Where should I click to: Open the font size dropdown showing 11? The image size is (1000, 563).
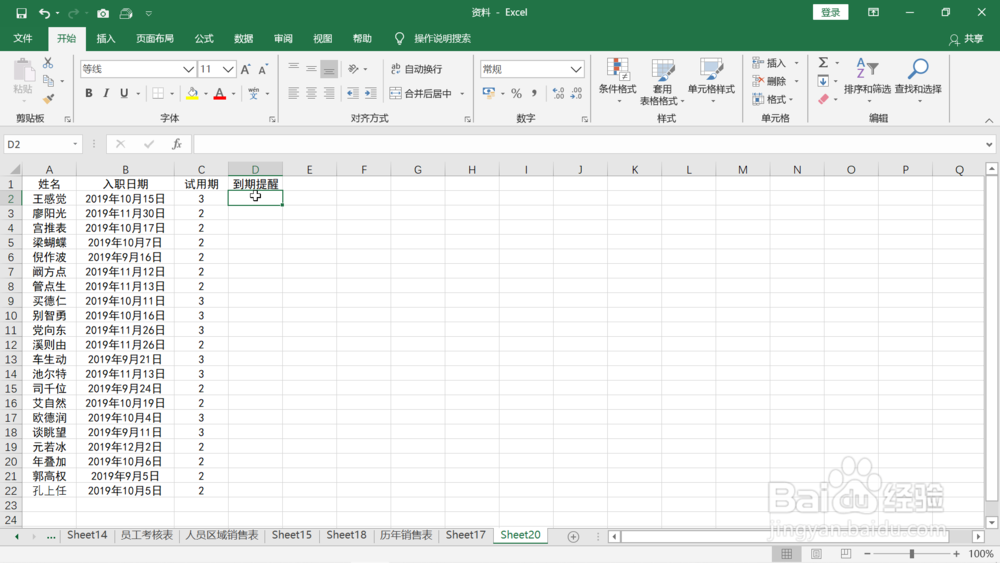[x=228, y=69]
